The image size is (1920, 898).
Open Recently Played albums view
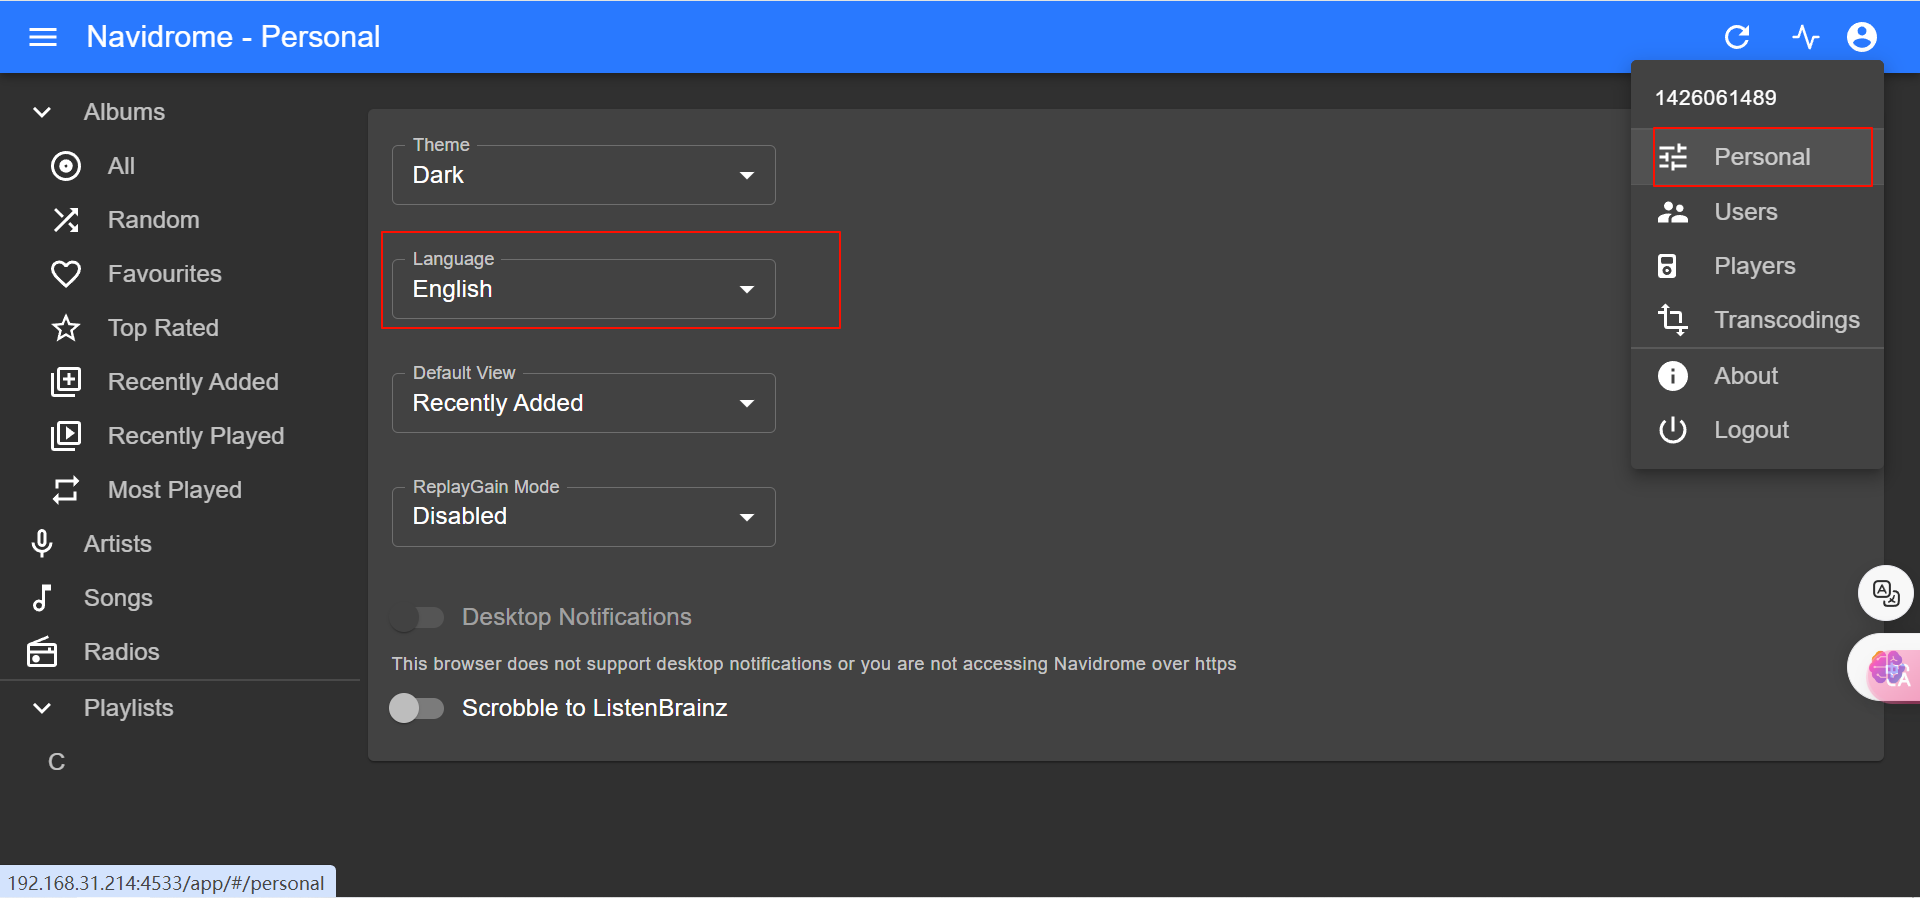[180, 436]
